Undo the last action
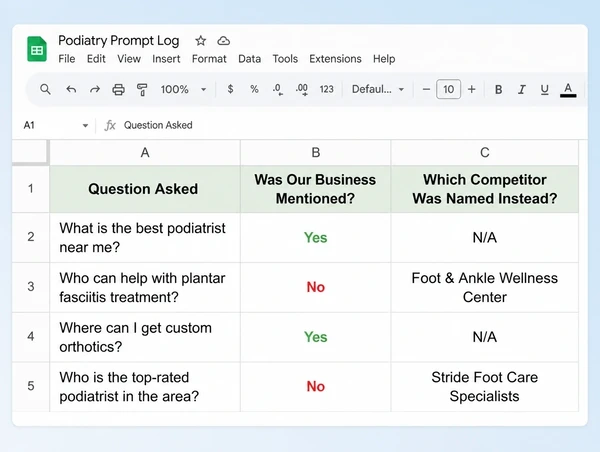Screen dimensions: 600x452 pos(71,89)
